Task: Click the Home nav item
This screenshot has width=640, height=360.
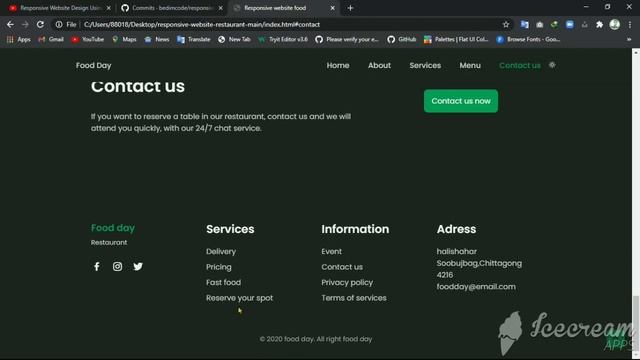Action: (x=338, y=65)
